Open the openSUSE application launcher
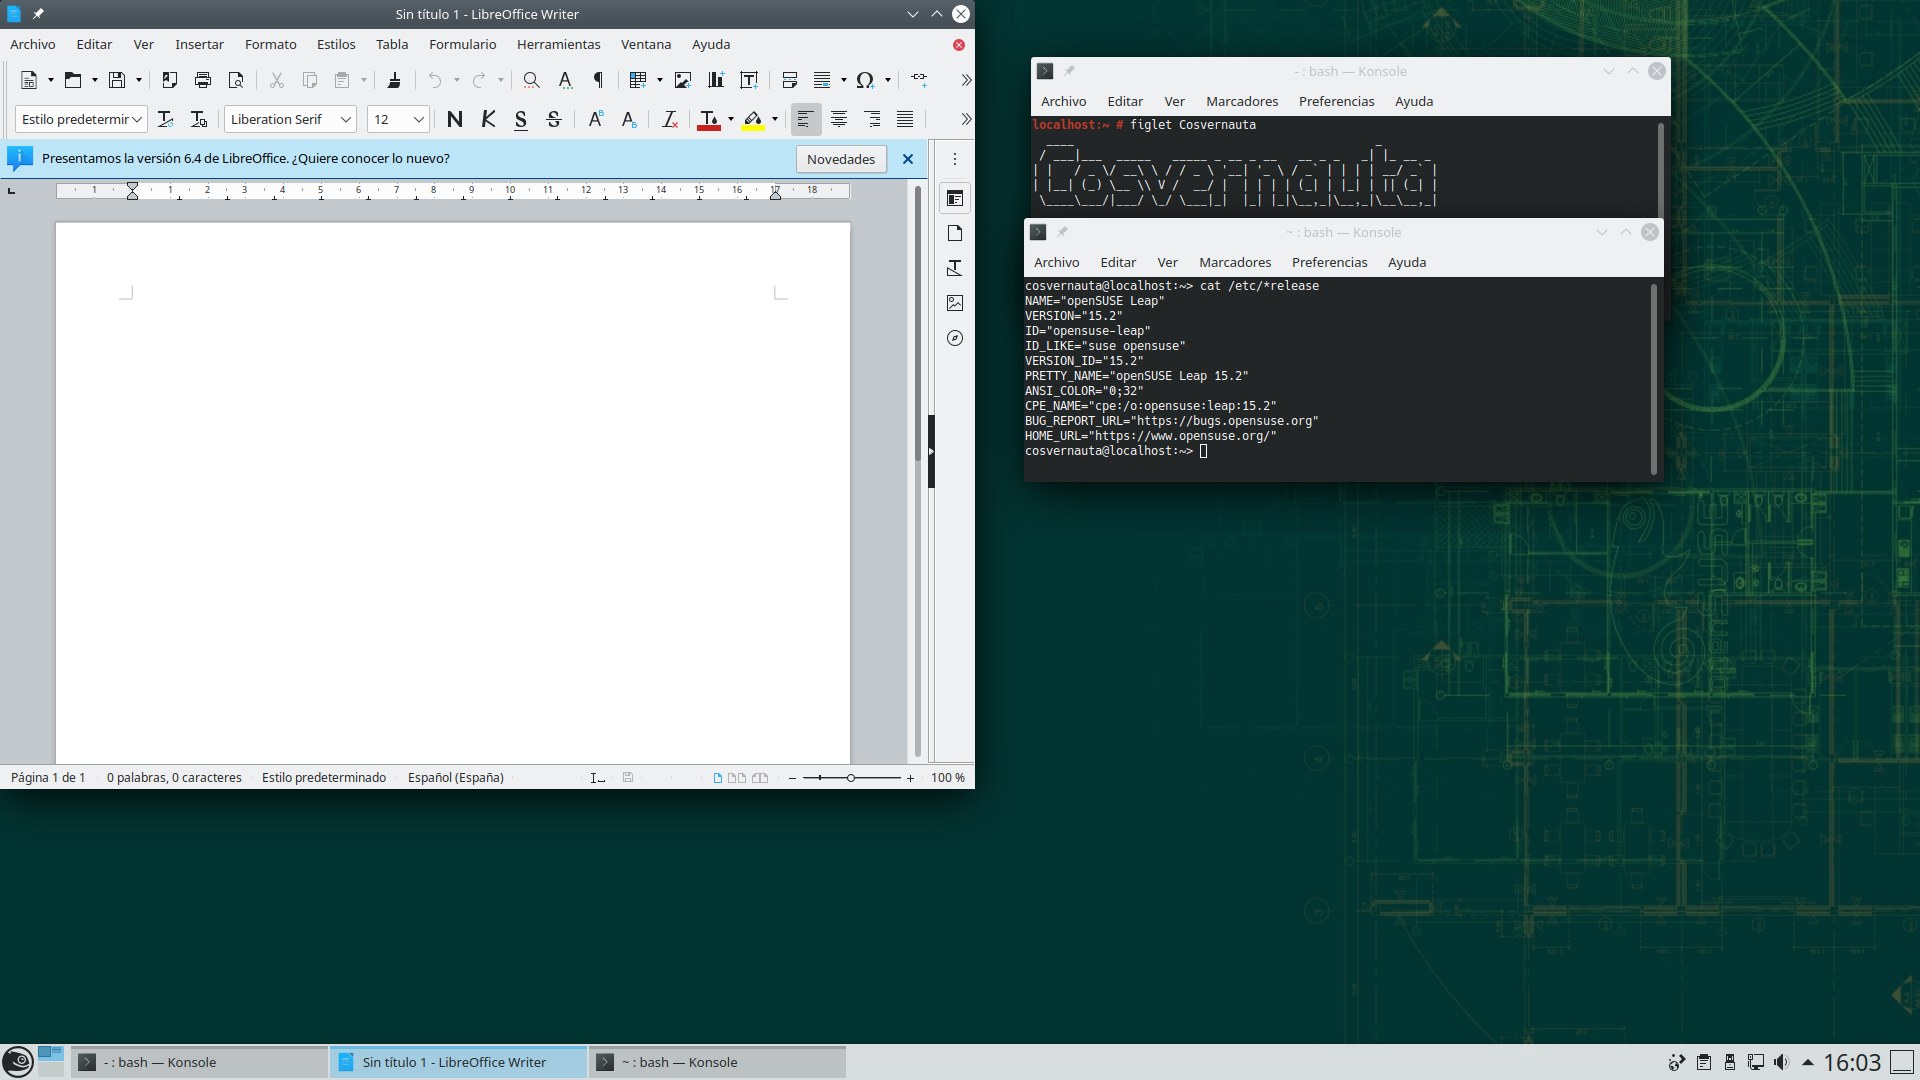Screen dimensions: 1920x1080 pyautogui.click(x=18, y=1062)
